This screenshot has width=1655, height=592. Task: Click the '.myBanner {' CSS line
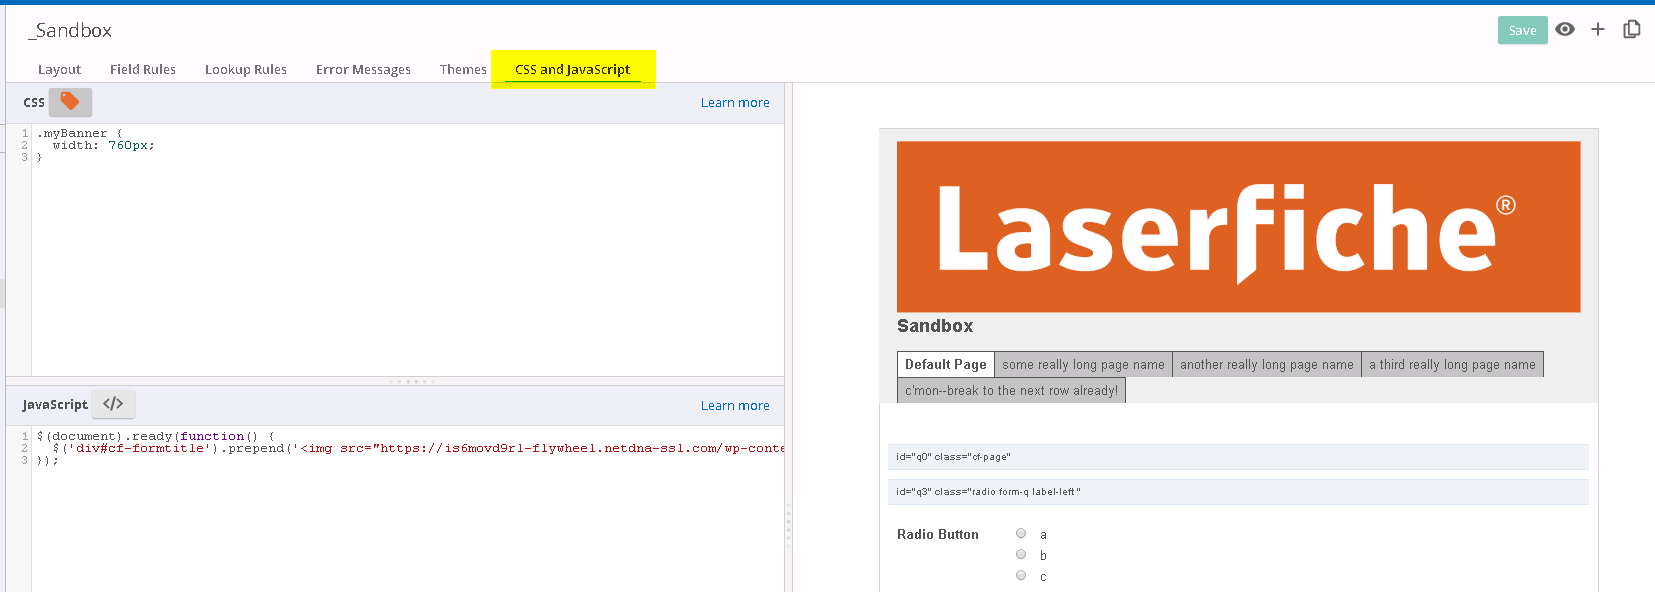pyautogui.click(x=79, y=133)
